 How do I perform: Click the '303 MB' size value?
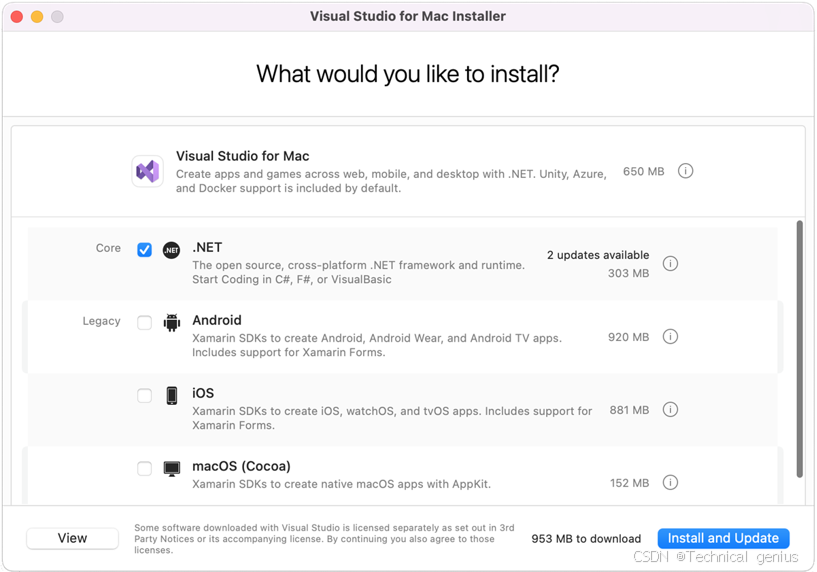[x=628, y=273]
